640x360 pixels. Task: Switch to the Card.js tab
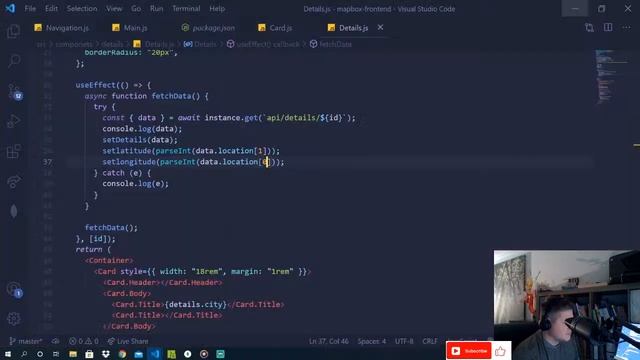click(276, 28)
